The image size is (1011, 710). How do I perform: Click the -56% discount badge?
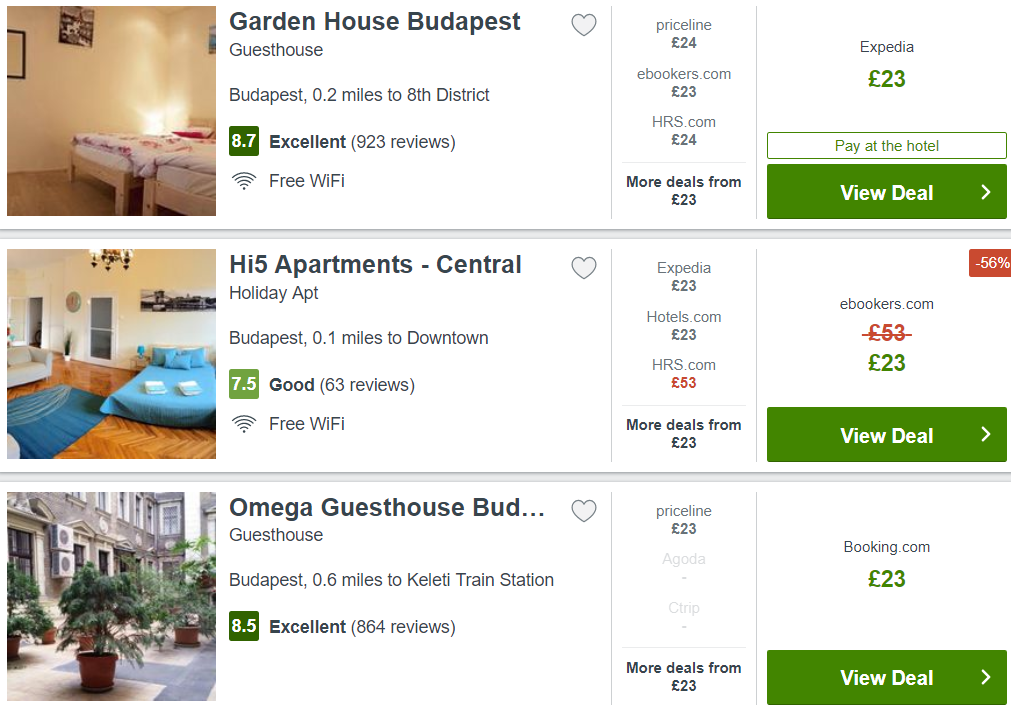pos(990,263)
